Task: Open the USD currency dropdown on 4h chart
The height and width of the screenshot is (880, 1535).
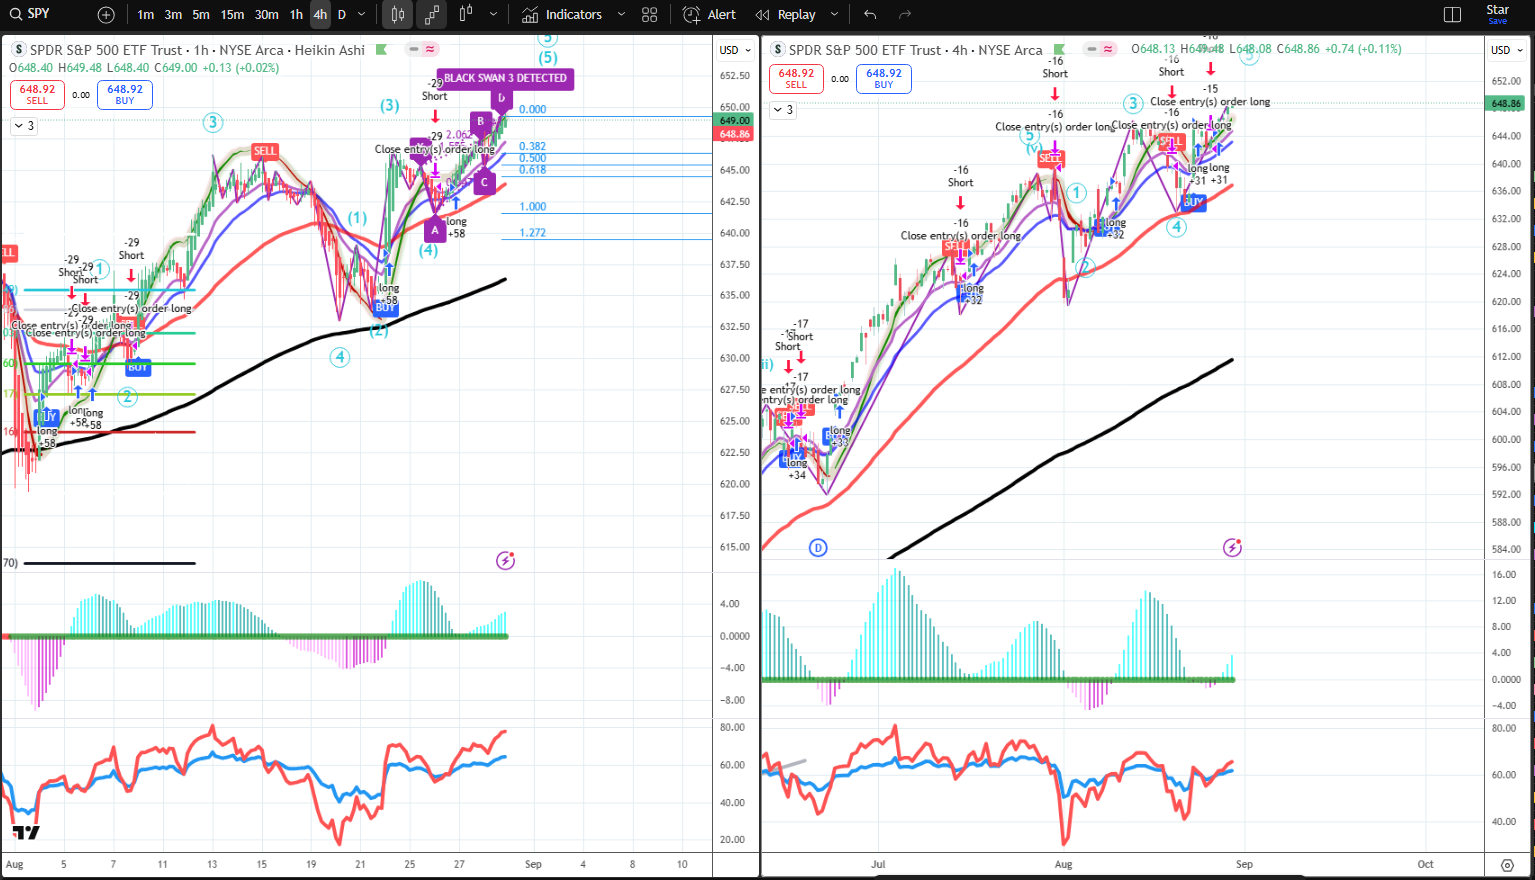Action: click(1507, 50)
